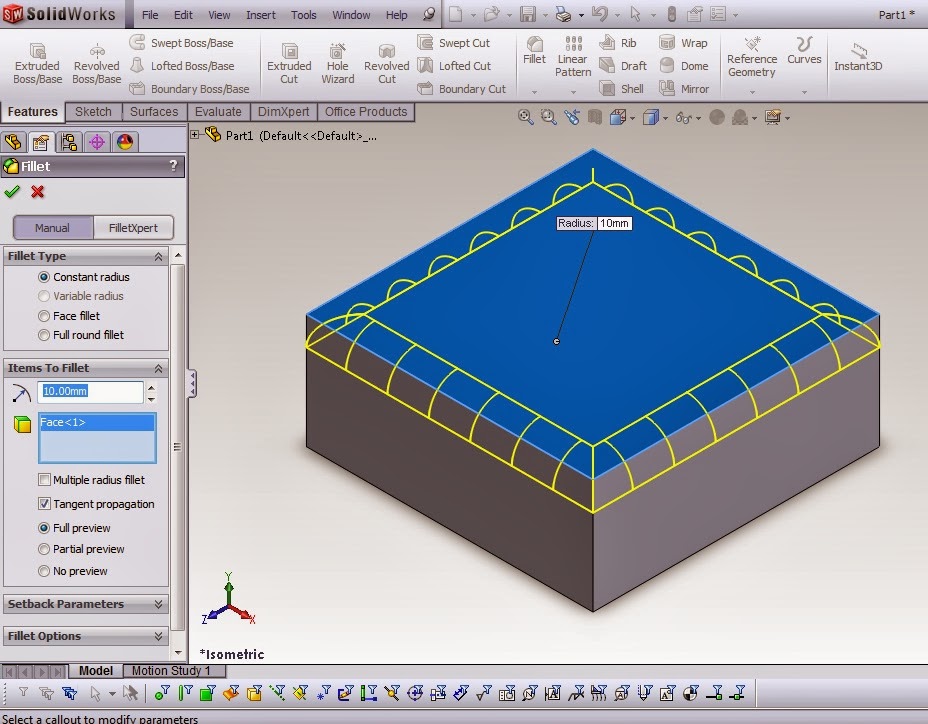928x724 pixels.
Task: Choose the Partial preview option
Action: pyautogui.click(x=43, y=549)
